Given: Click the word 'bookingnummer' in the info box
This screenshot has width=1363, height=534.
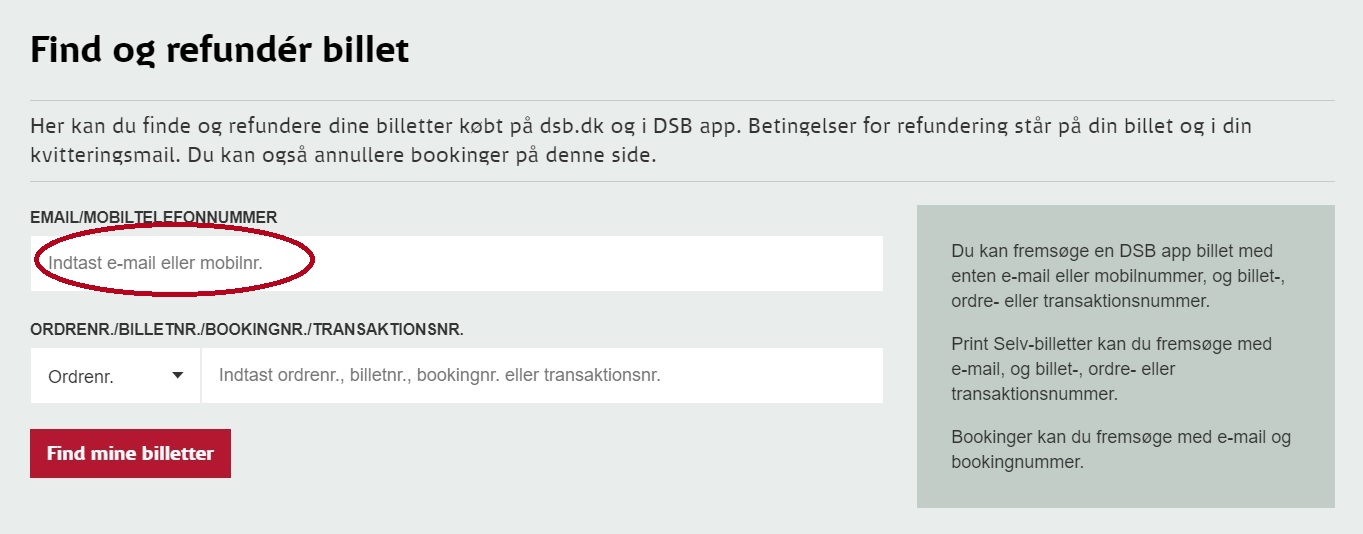Looking at the screenshot, I should pyautogui.click(x=1017, y=462).
